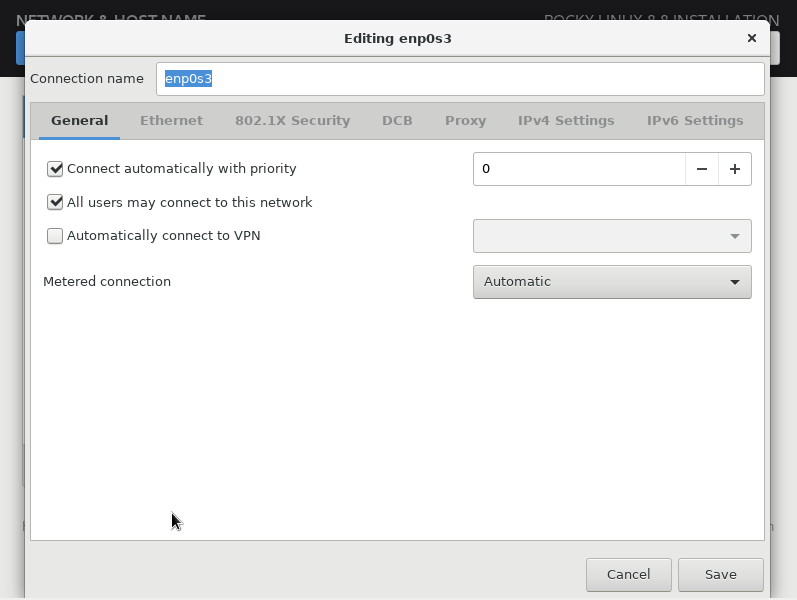797x600 pixels.
Task: Open the IPv4 Settings tab
Action: pos(566,120)
